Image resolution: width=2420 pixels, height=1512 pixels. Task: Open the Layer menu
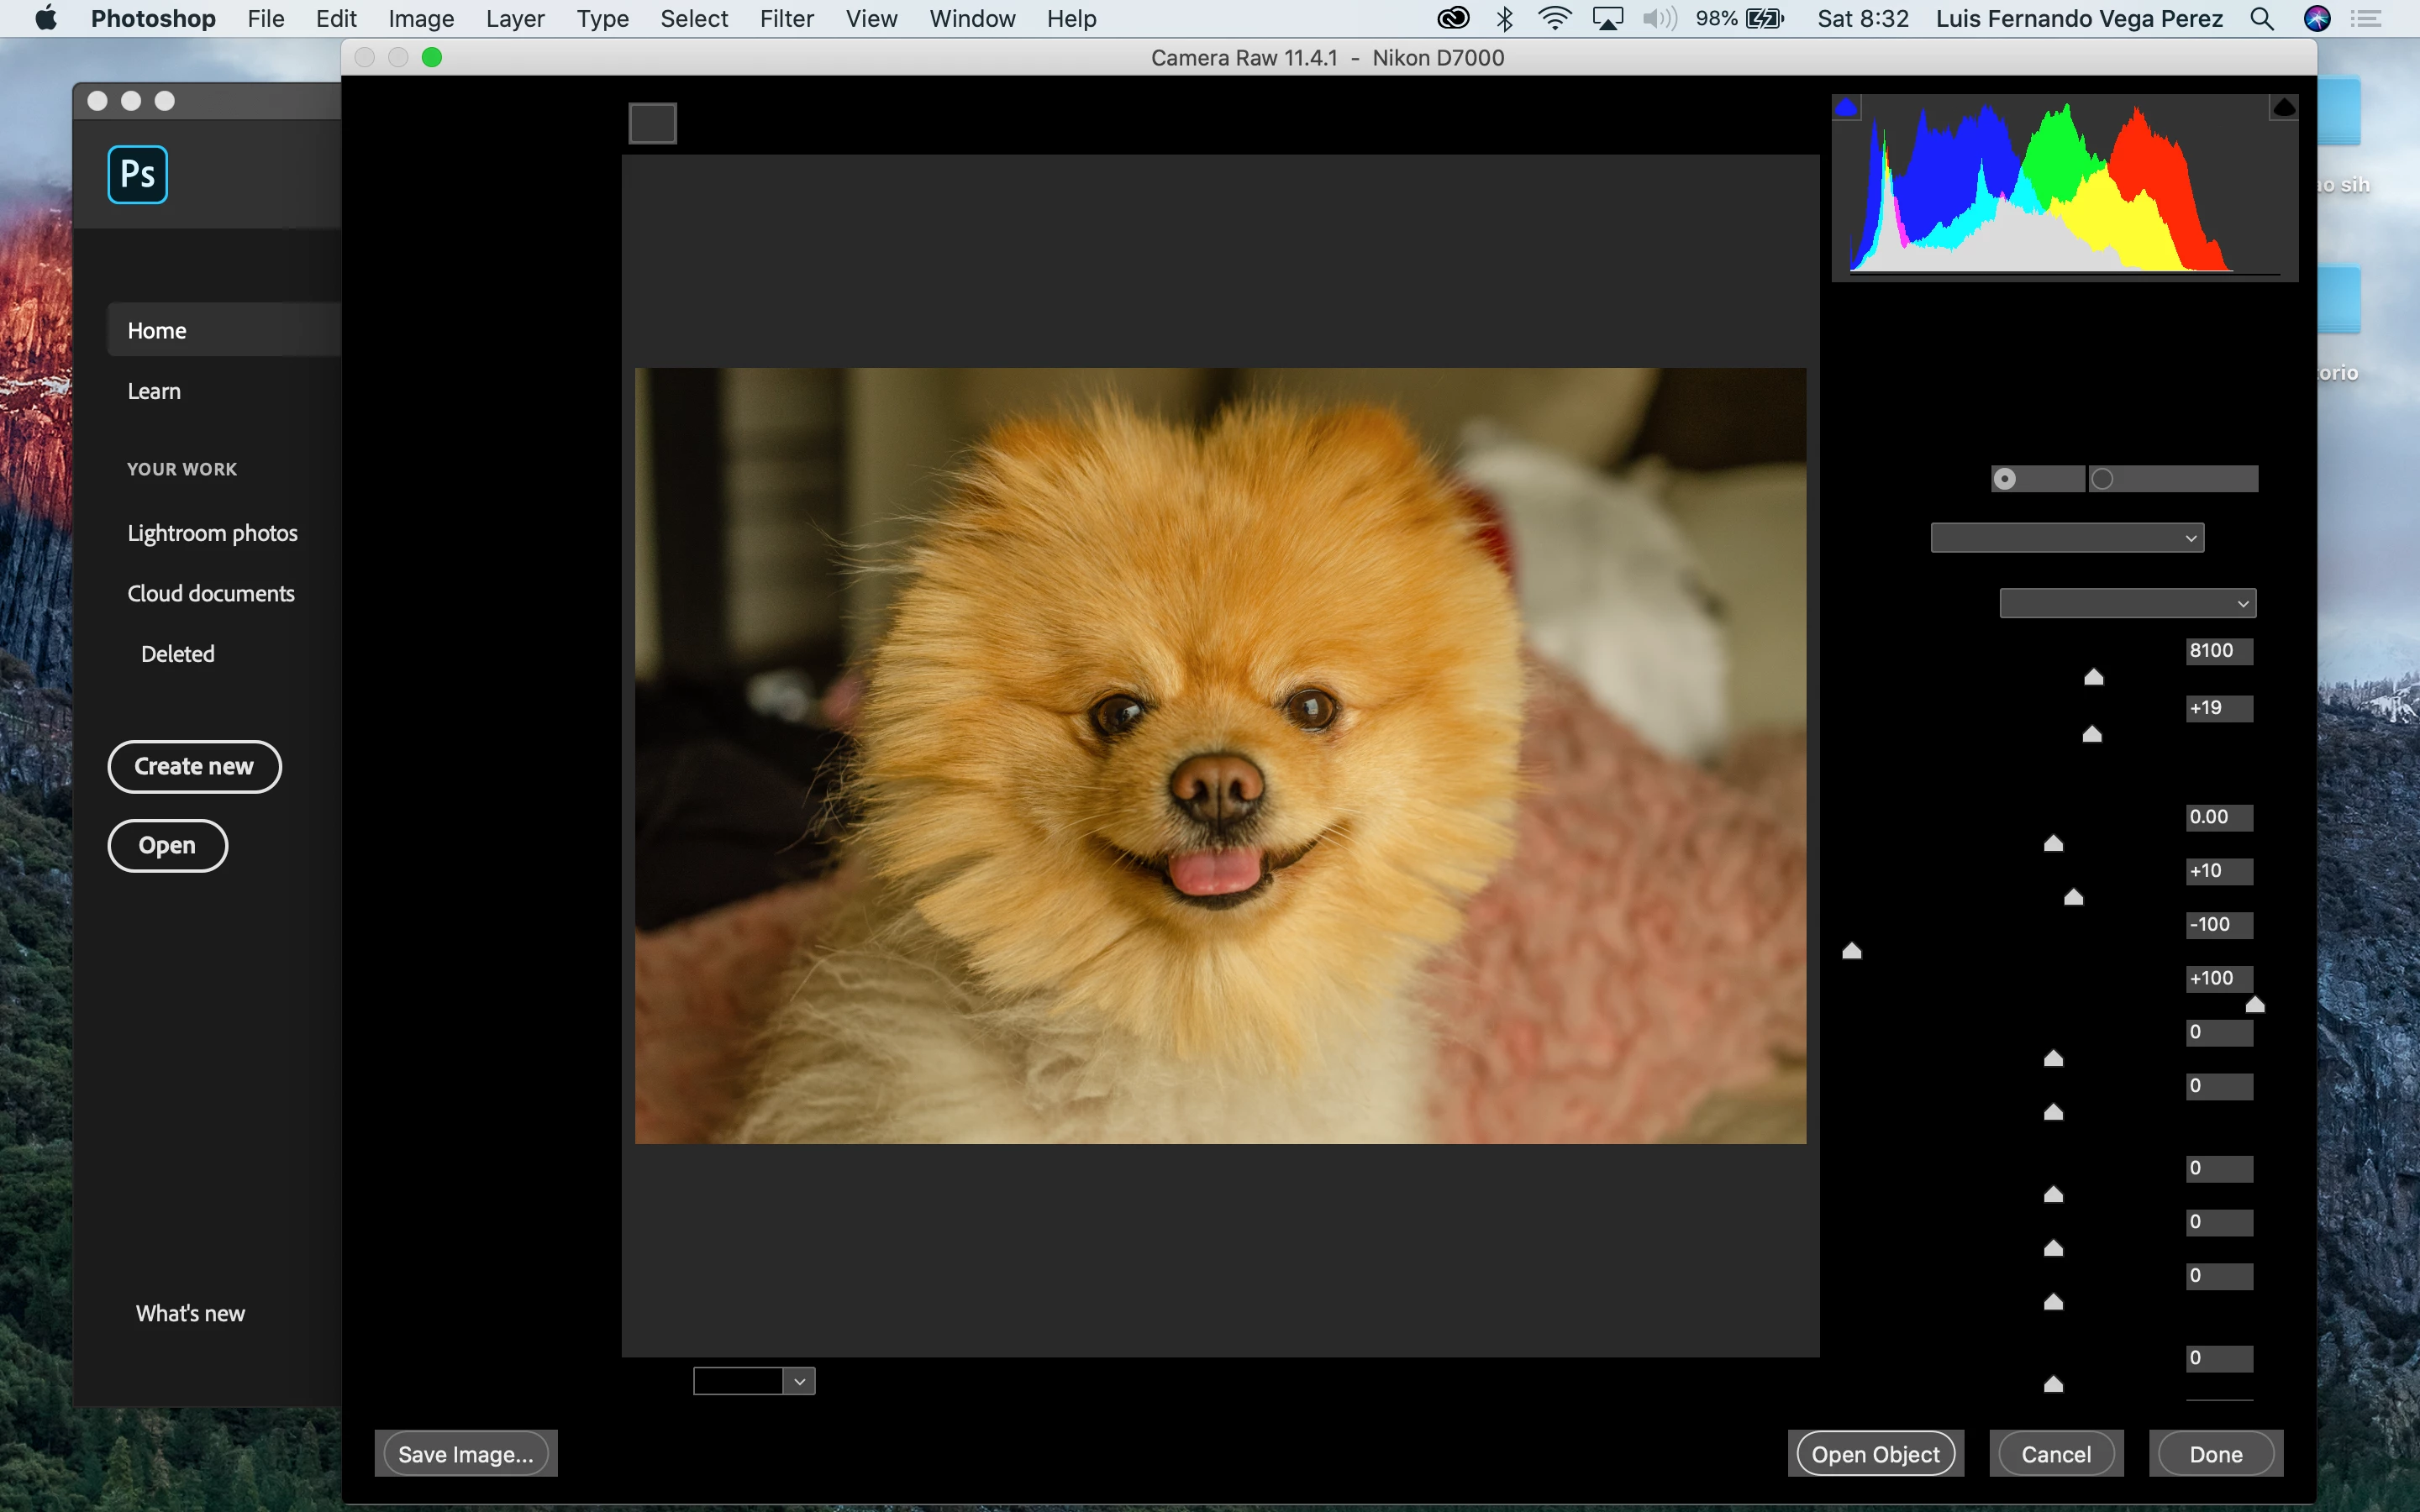514,19
